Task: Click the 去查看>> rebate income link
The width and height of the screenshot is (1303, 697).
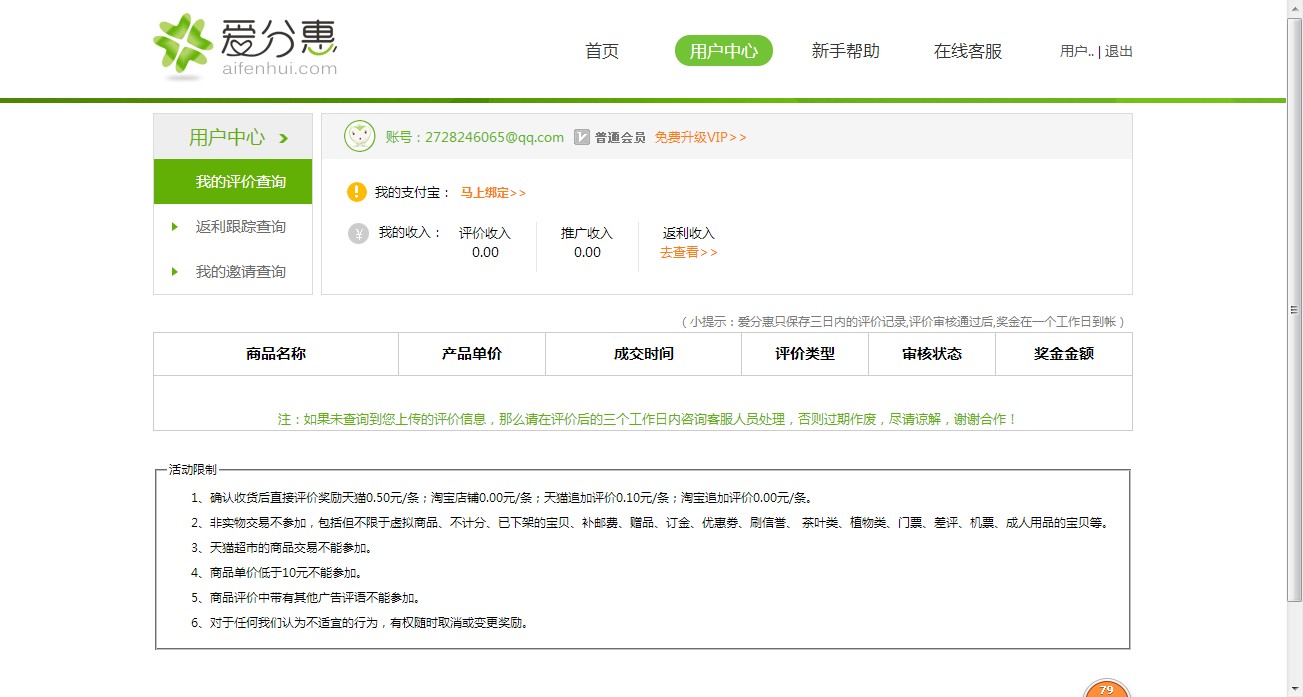Action: click(x=689, y=252)
